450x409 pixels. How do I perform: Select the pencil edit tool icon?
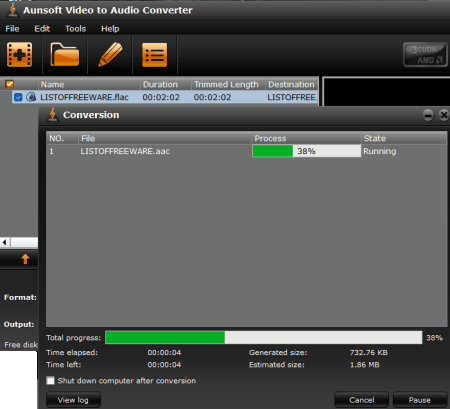110,54
